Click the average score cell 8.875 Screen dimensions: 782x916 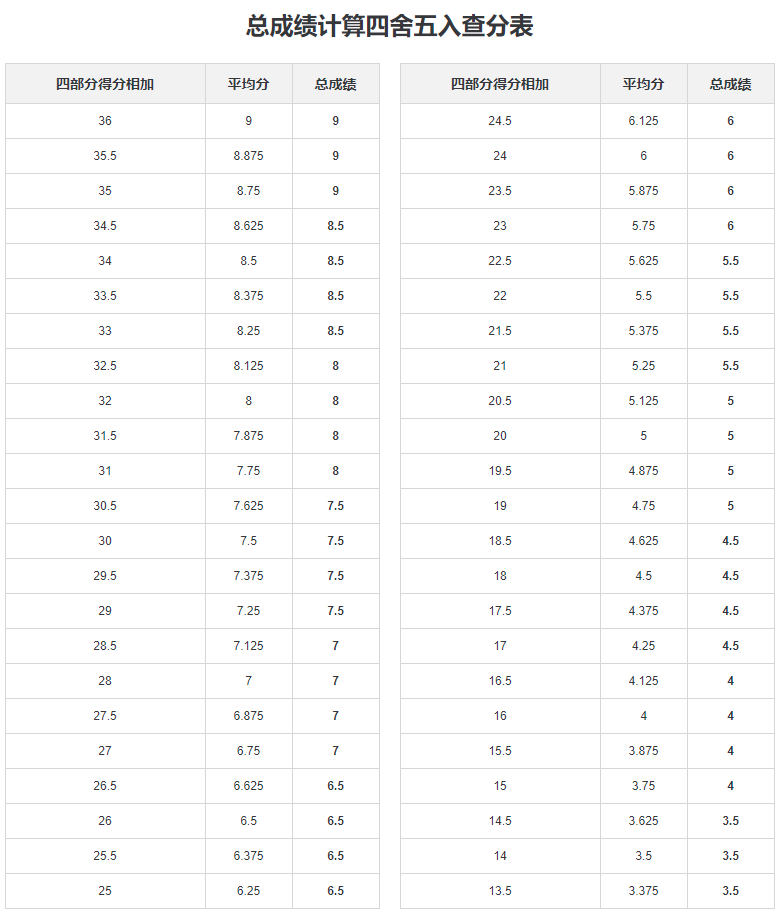(249, 156)
